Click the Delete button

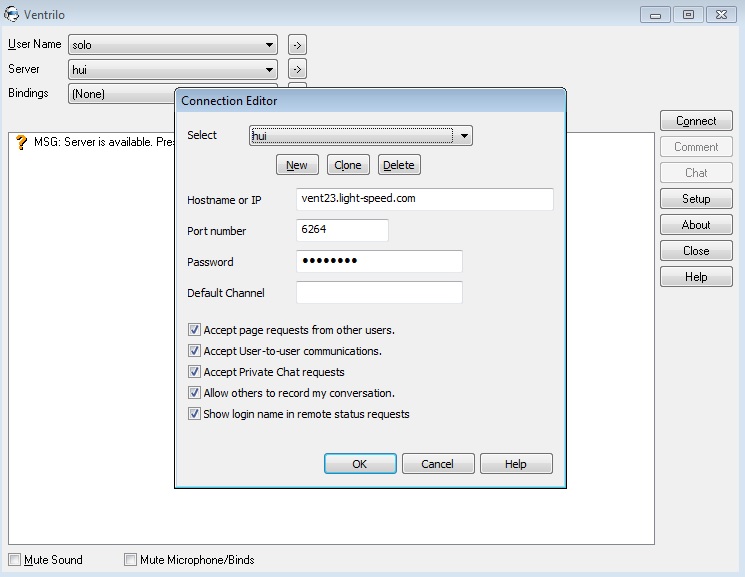point(399,165)
